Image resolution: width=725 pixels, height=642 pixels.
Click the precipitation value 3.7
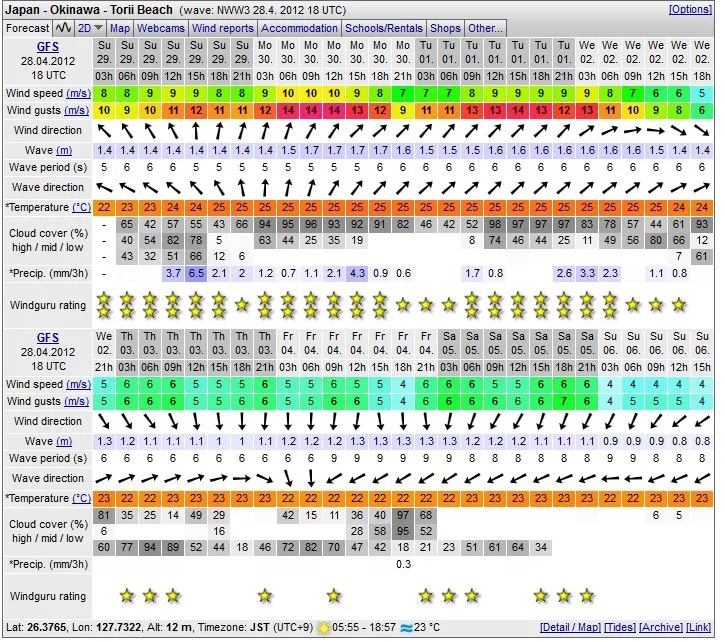pyautogui.click(x=173, y=273)
